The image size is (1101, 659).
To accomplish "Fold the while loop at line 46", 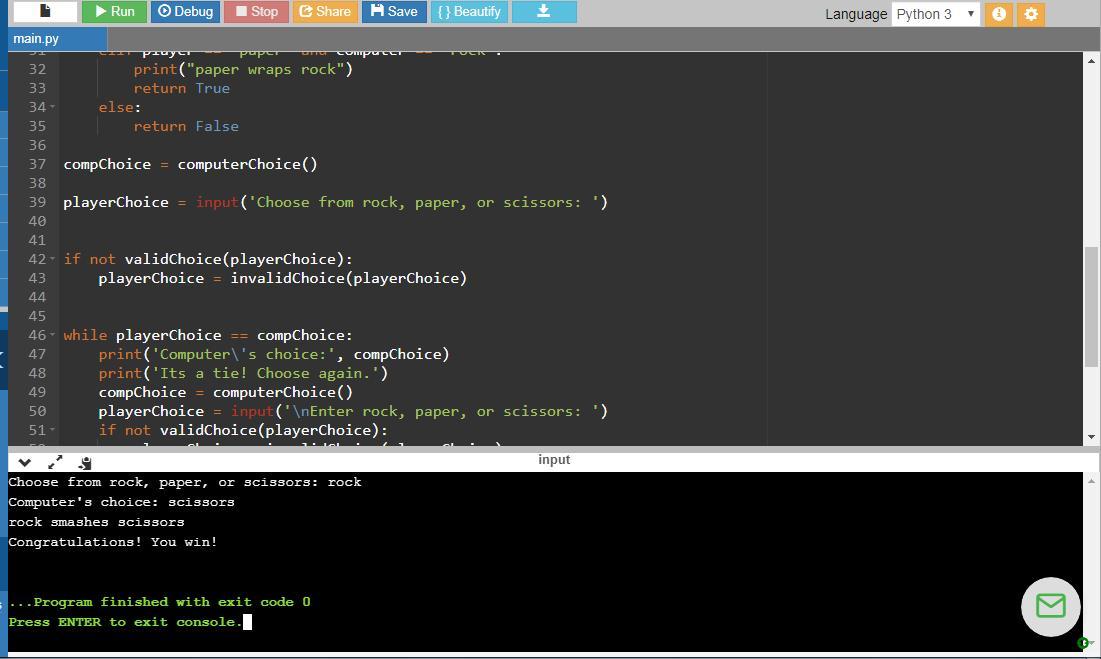I will click(x=52, y=335).
